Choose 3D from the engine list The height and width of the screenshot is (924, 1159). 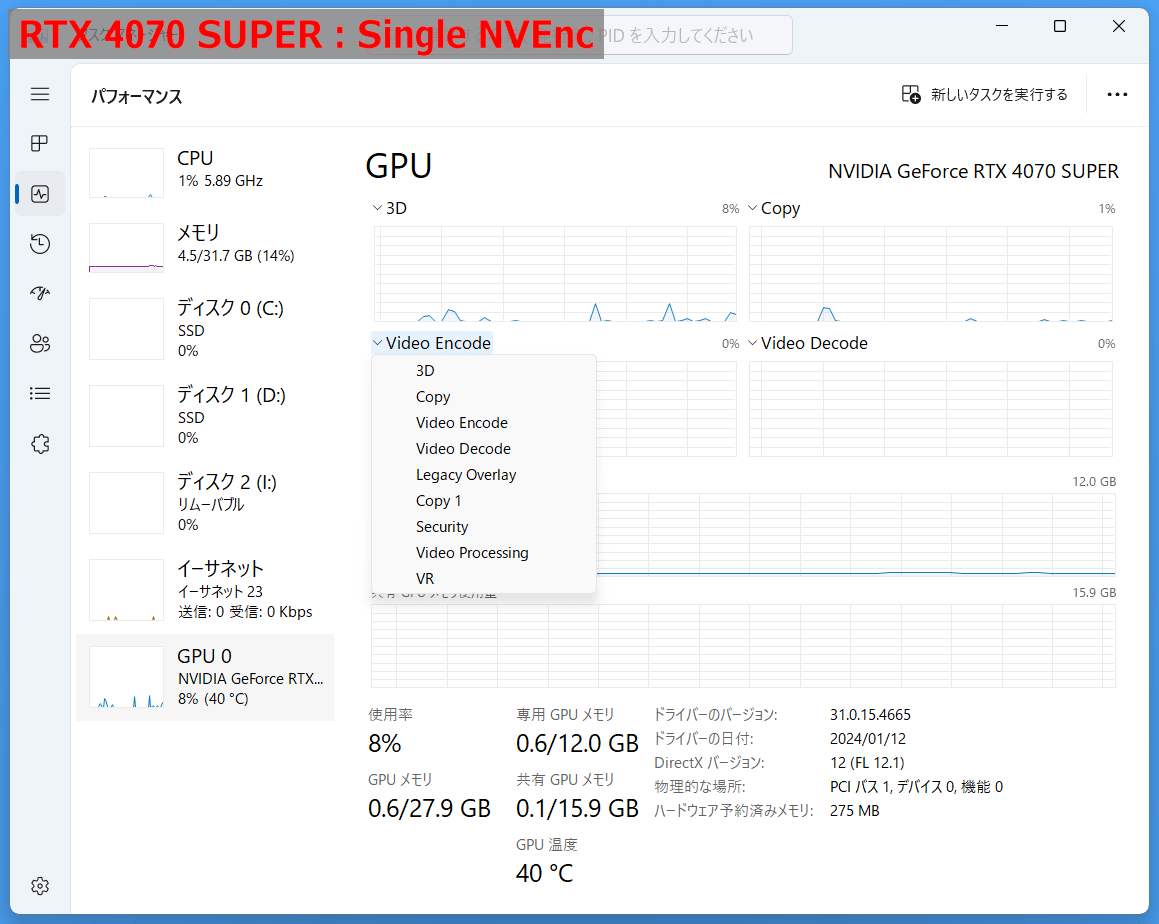483,370
